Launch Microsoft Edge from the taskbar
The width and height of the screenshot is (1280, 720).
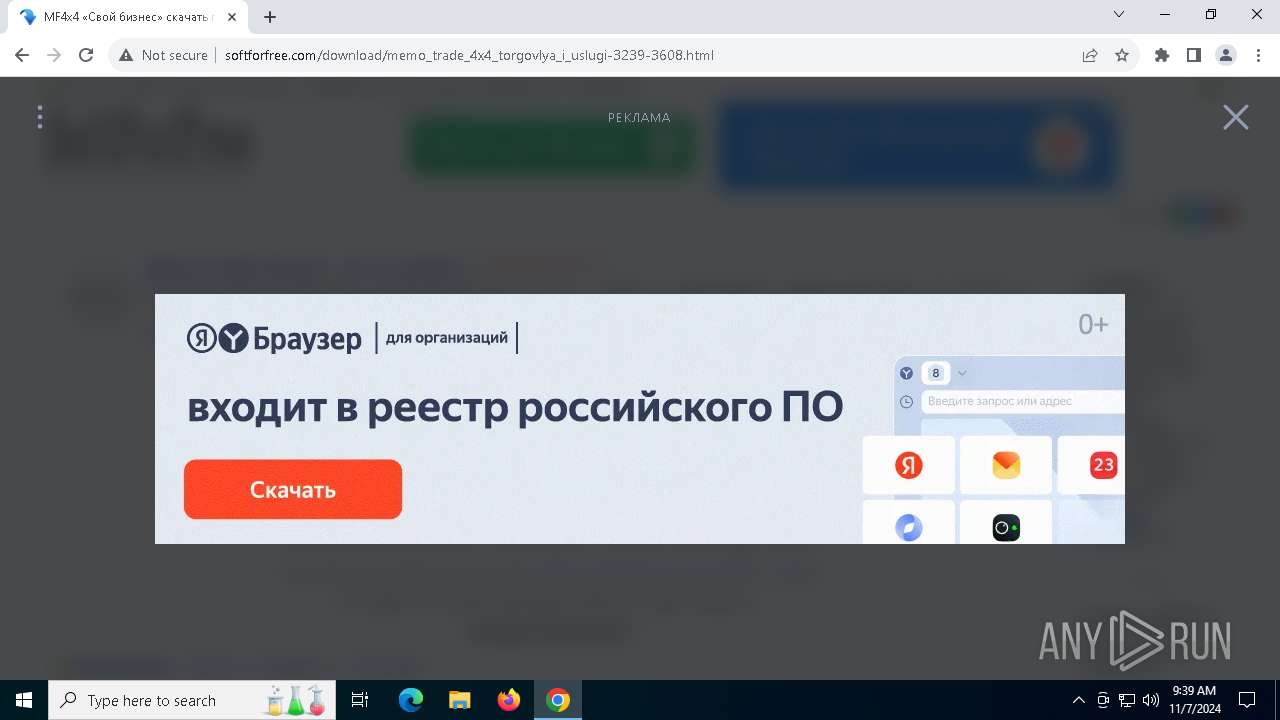[411, 700]
